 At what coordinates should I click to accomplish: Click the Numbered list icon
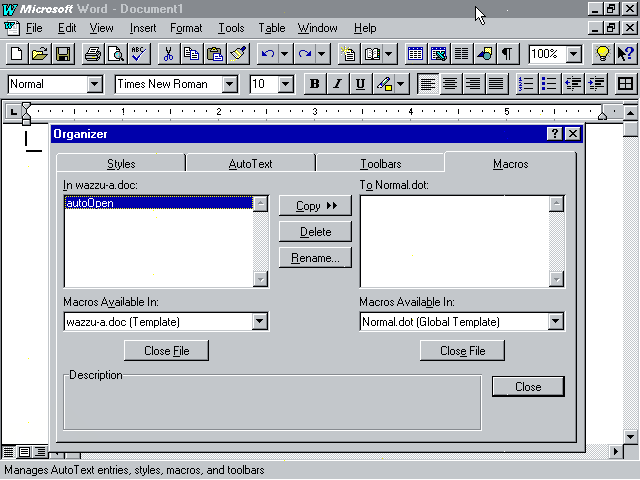pyautogui.click(x=526, y=84)
